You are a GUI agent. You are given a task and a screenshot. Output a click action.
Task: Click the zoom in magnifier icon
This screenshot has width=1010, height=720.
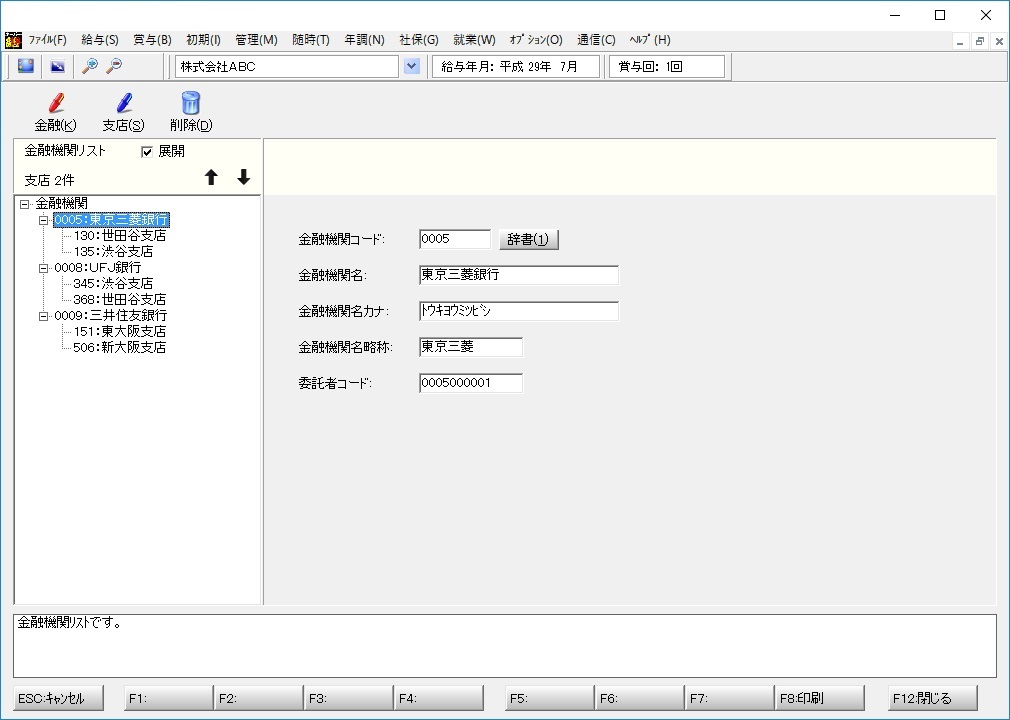click(90, 66)
